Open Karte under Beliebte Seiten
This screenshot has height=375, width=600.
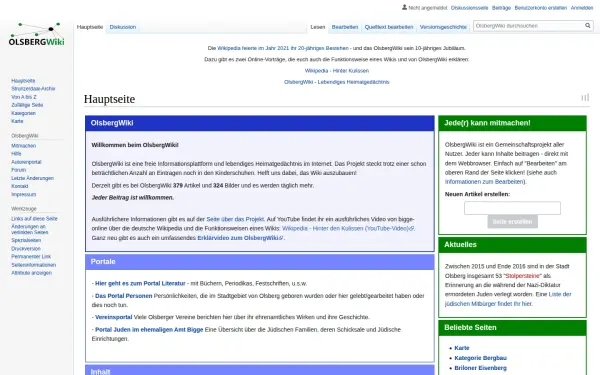coord(462,348)
